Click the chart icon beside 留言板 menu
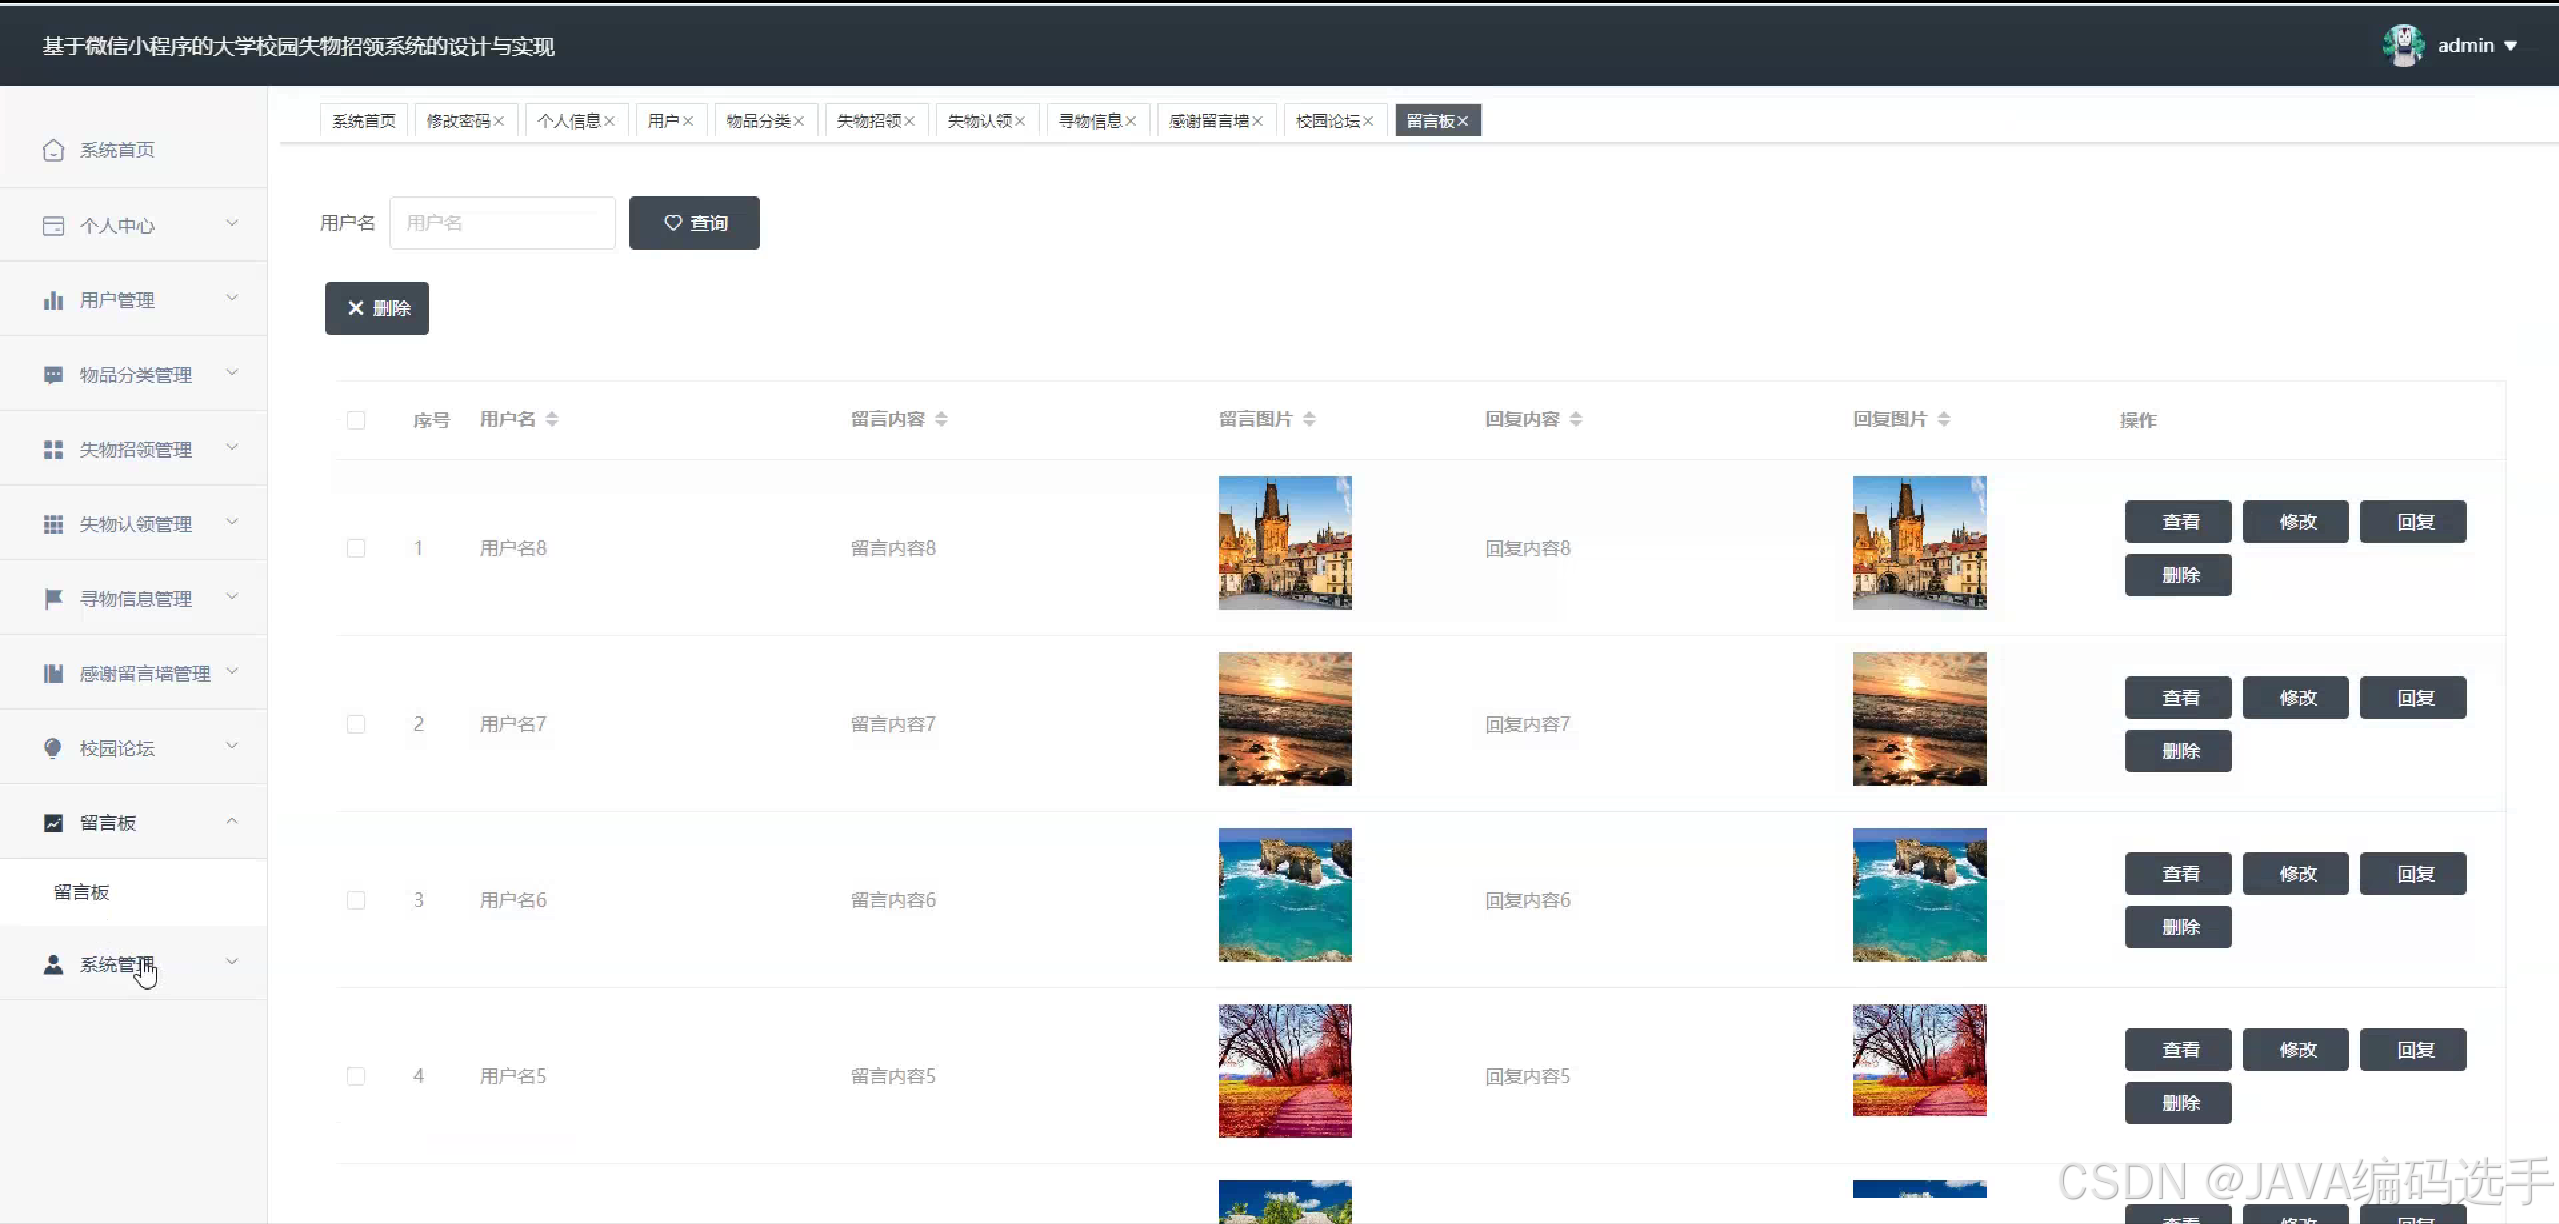 pyautogui.click(x=53, y=823)
